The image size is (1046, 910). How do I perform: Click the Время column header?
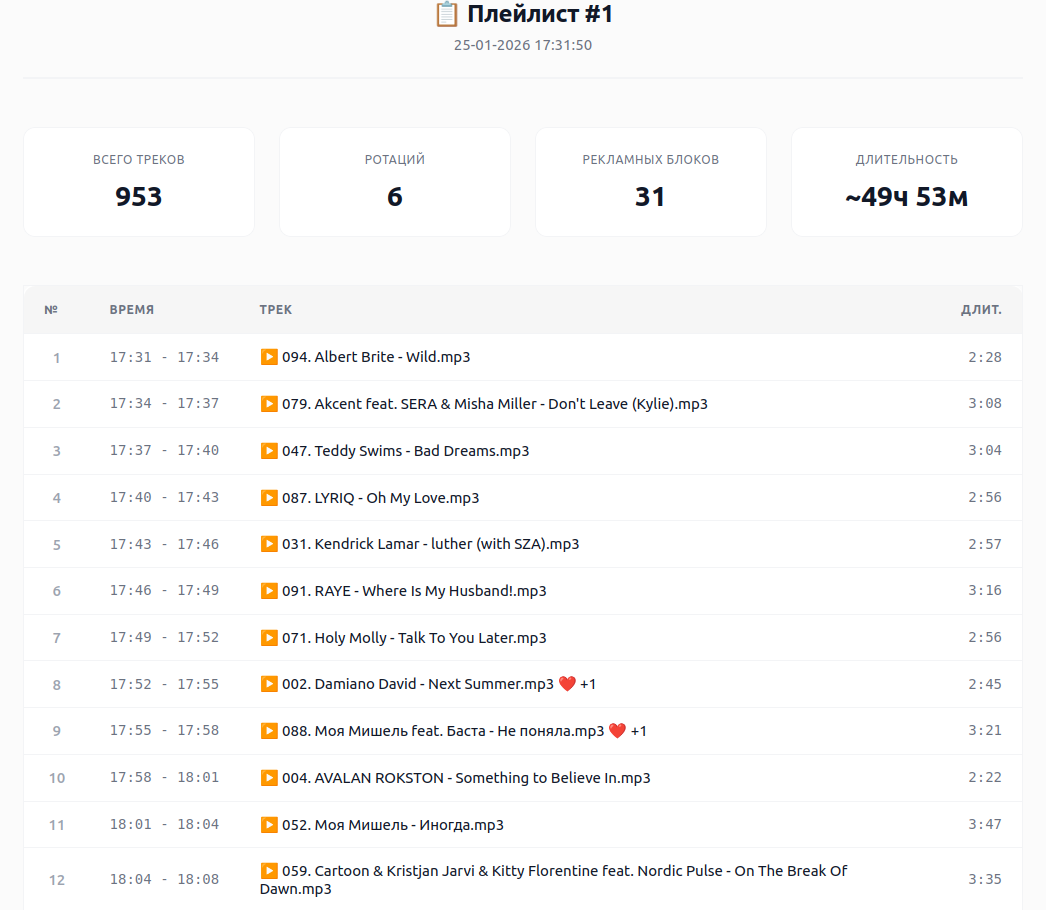(x=132, y=310)
